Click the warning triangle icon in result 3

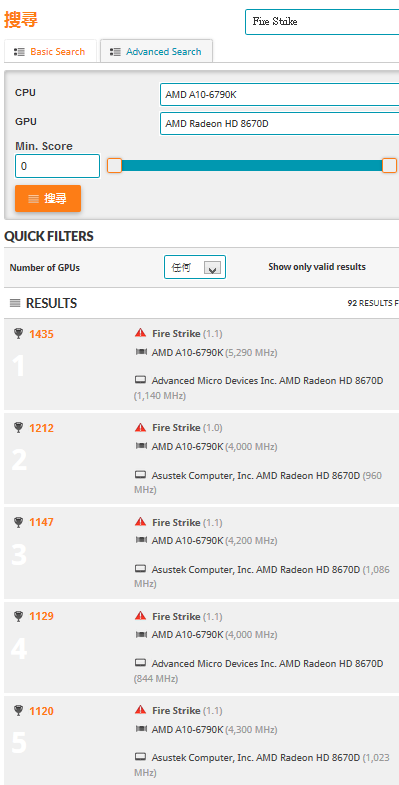tap(141, 522)
